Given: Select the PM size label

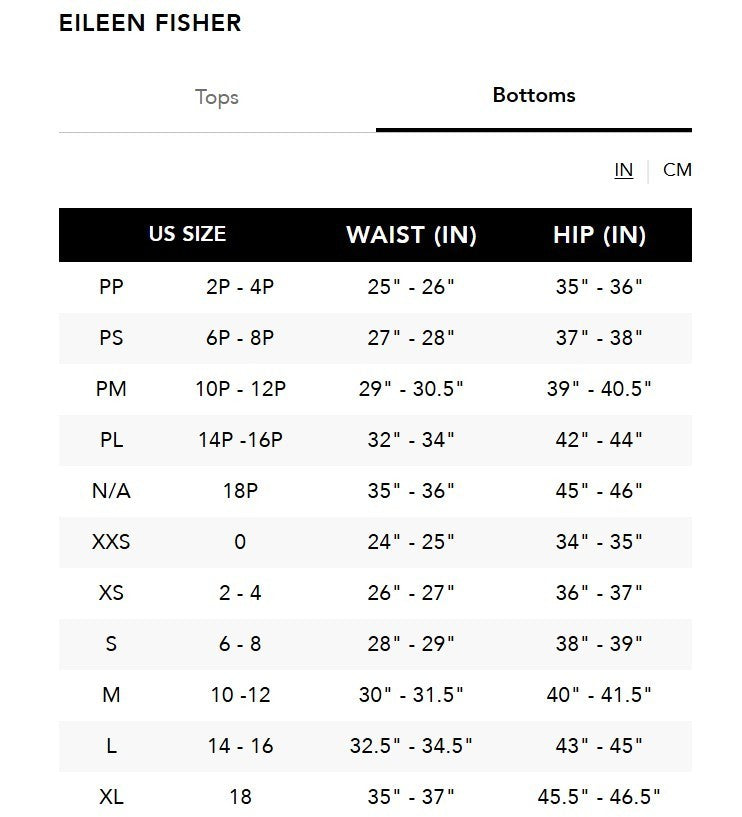Looking at the screenshot, I should click(111, 388).
